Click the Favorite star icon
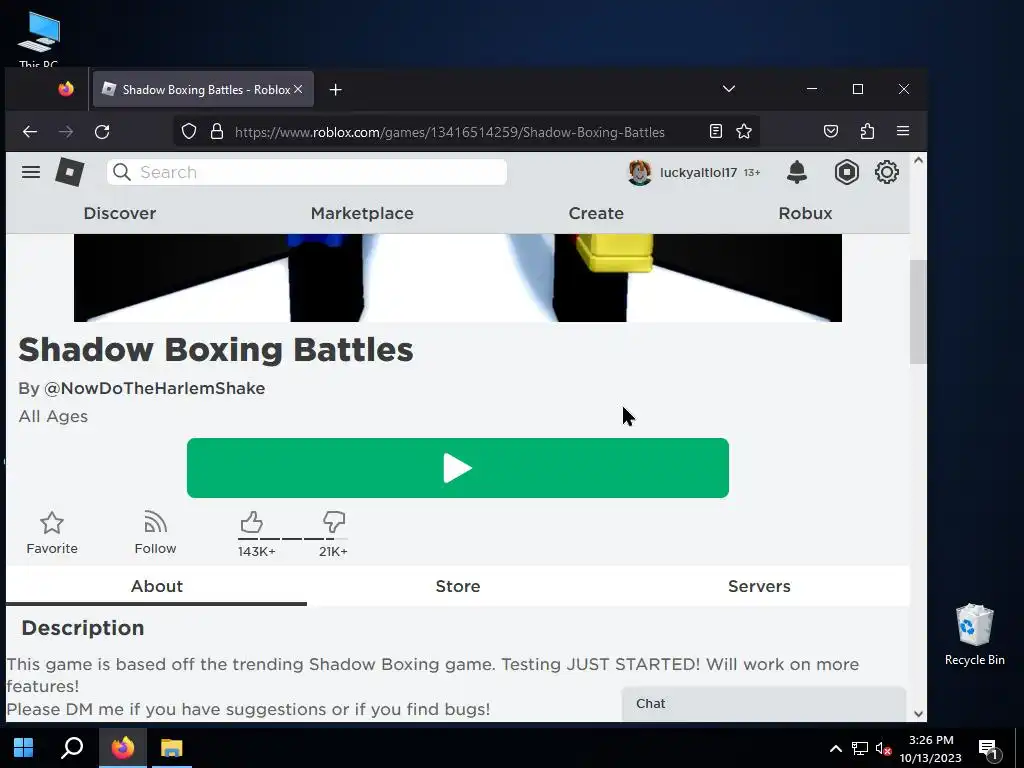Image resolution: width=1024 pixels, height=768 pixels. click(x=52, y=523)
